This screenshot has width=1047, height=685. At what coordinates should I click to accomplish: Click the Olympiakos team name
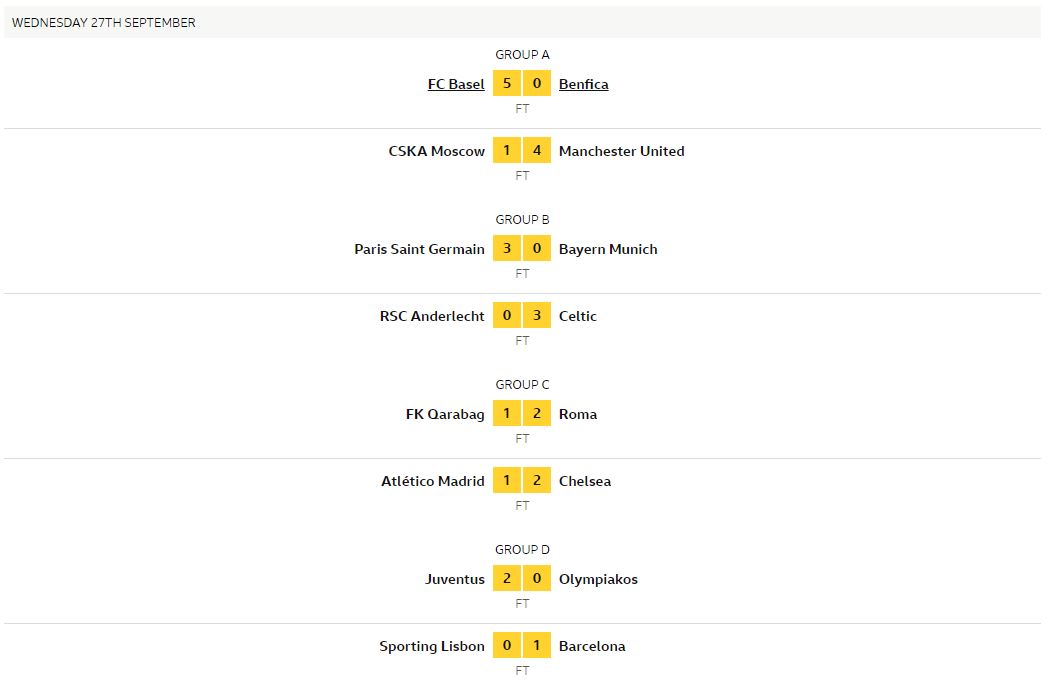click(598, 579)
